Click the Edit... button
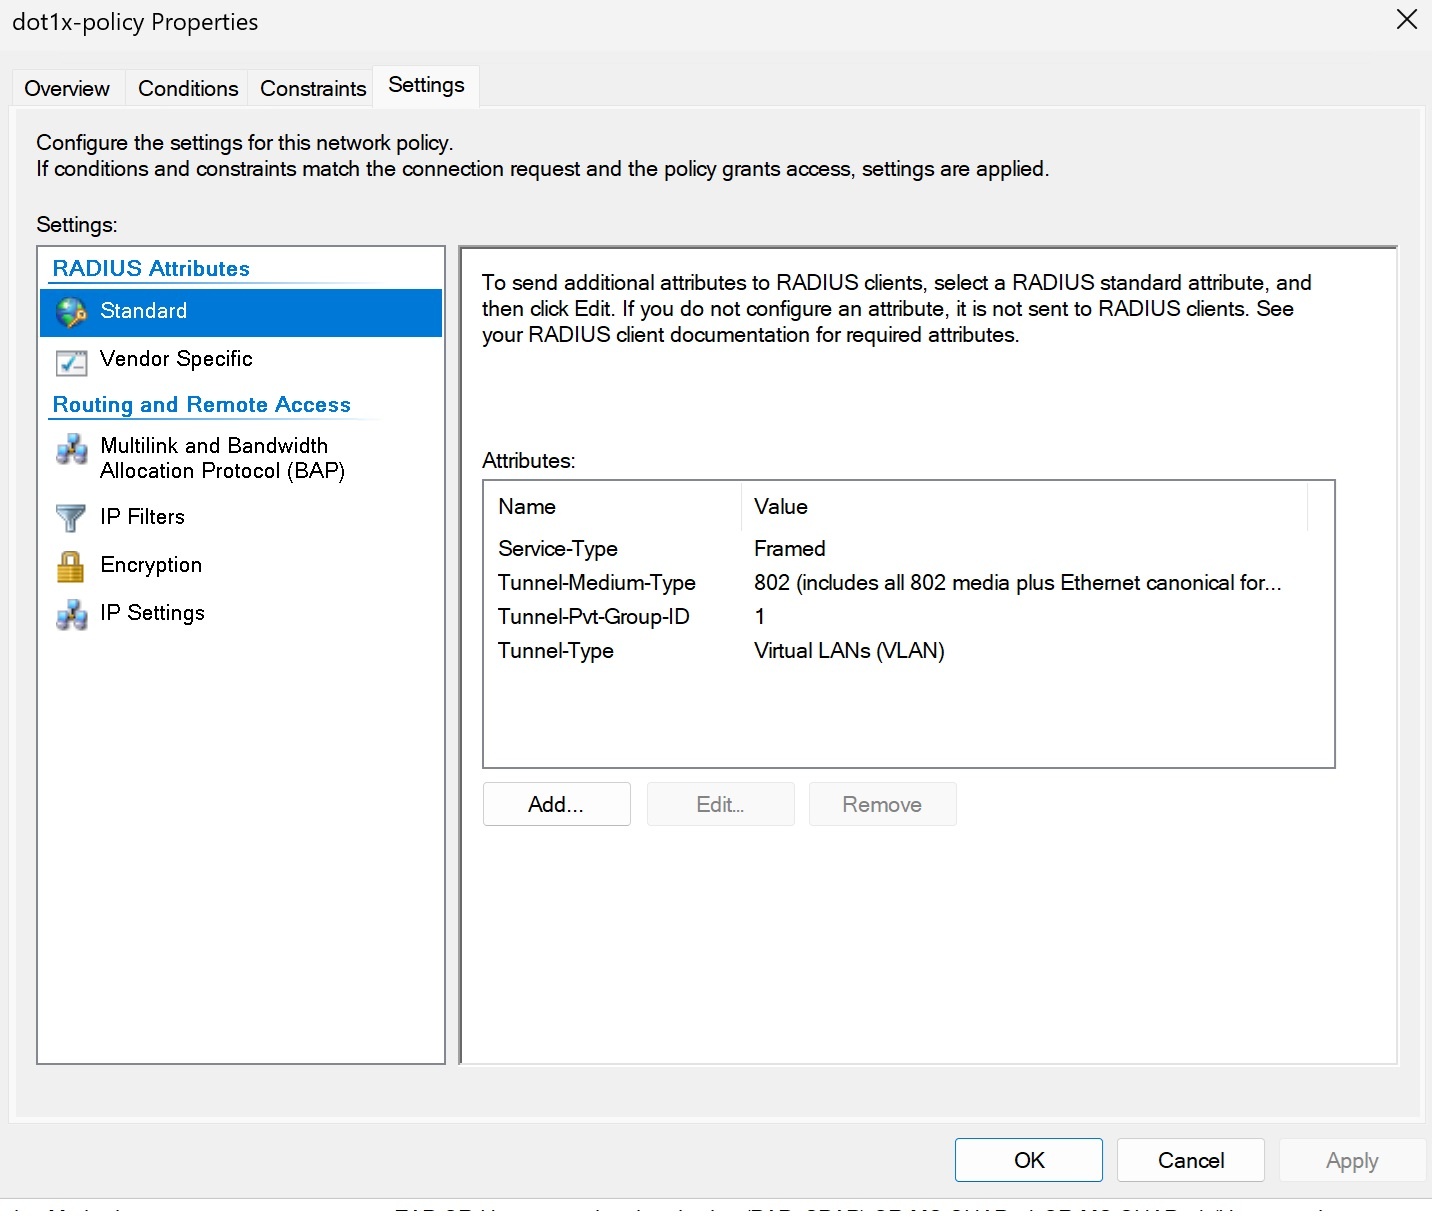 click(x=720, y=804)
